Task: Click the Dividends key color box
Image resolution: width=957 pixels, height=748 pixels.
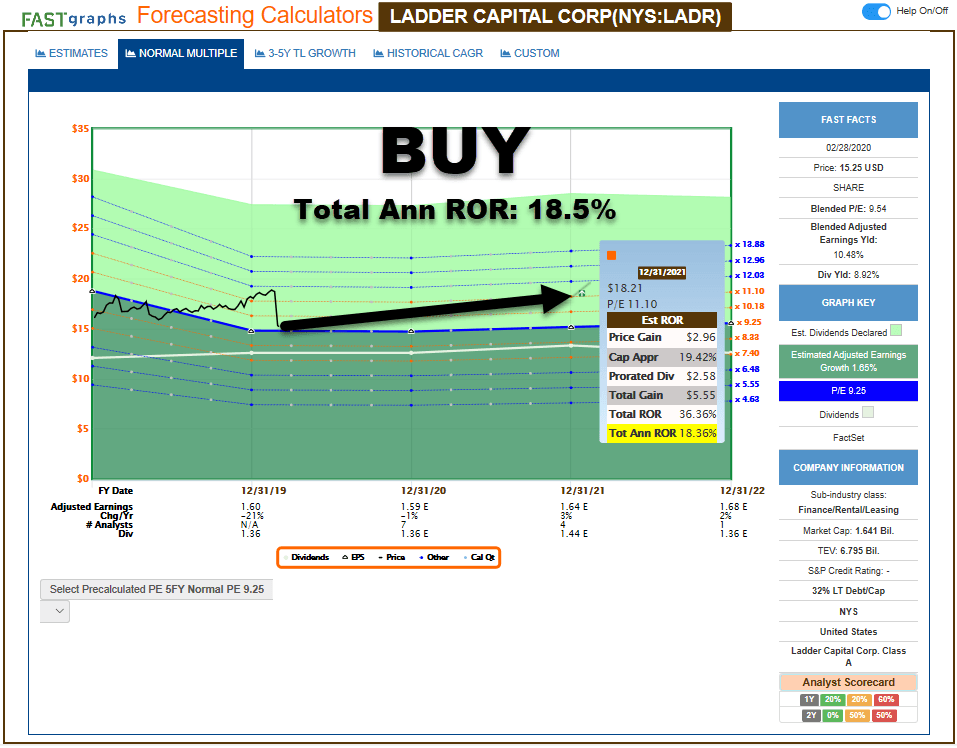Action: point(868,412)
